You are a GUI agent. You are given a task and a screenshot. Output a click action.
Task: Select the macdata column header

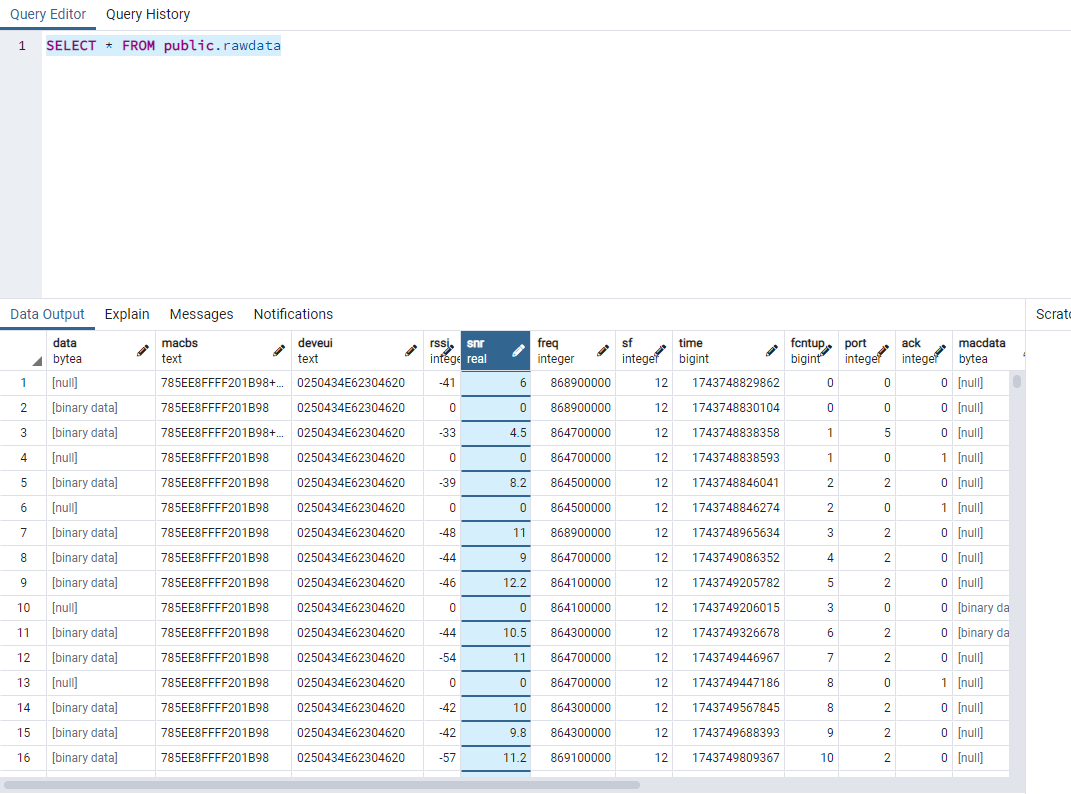pos(982,351)
